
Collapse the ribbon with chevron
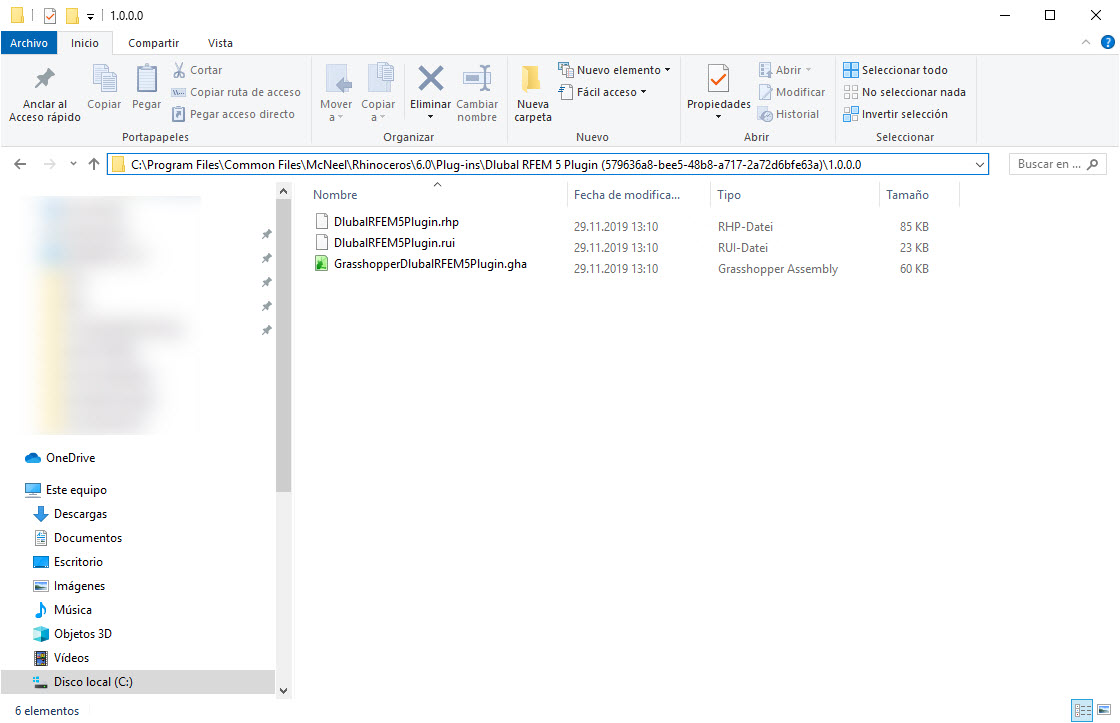click(x=1086, y=43)
